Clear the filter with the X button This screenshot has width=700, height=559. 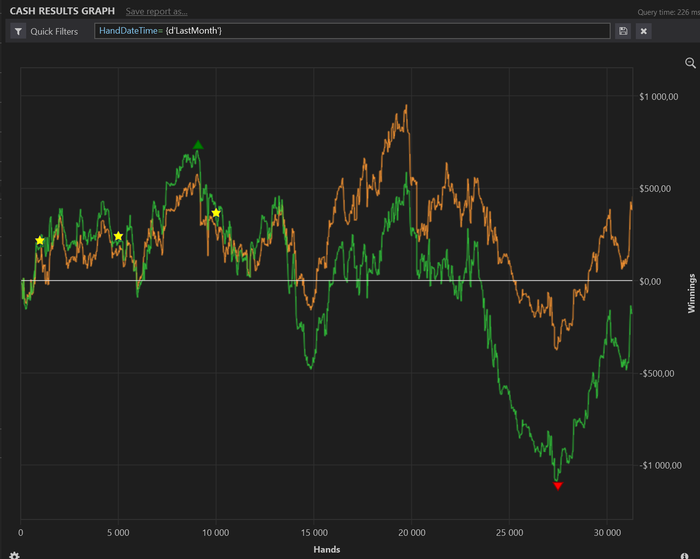click(643, 31)
